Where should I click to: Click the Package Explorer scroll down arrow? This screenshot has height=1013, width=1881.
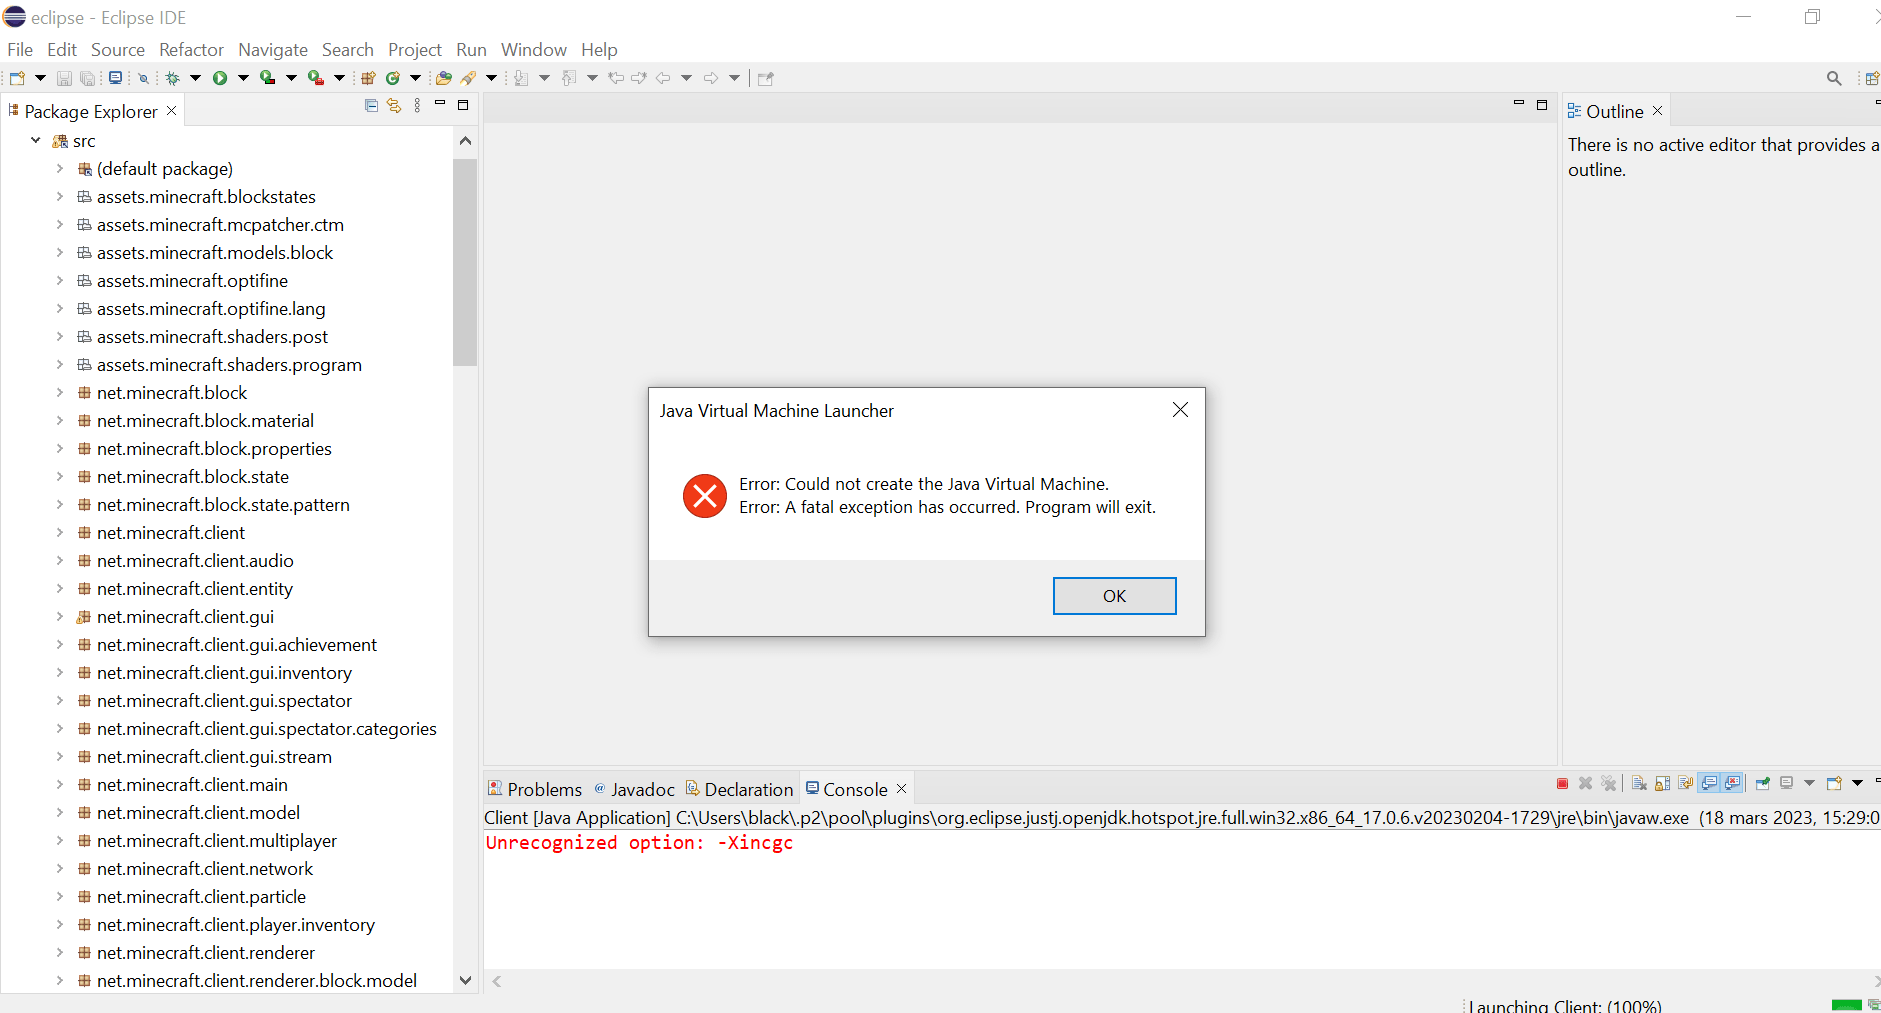tap(465, 981)
